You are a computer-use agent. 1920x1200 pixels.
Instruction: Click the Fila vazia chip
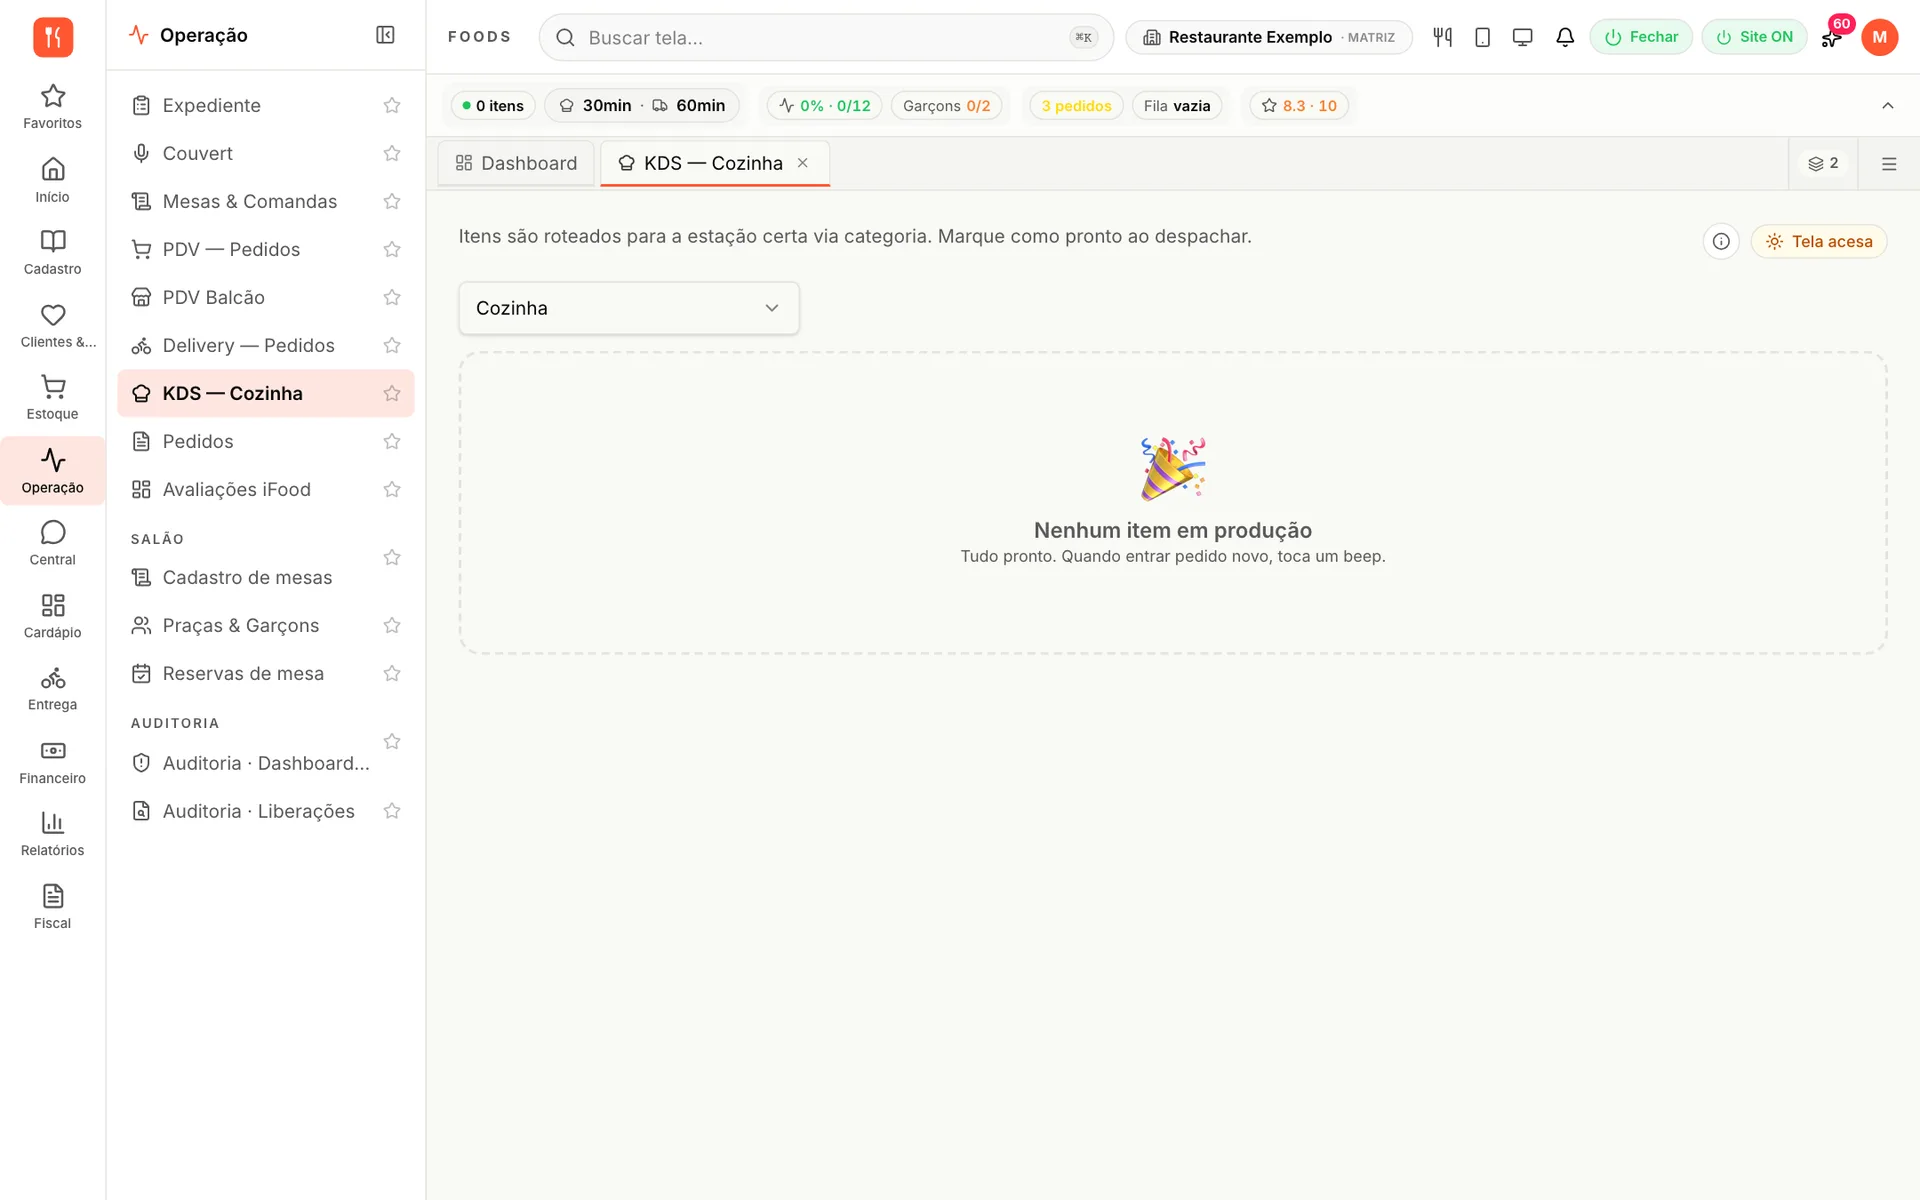click(1177, 105)
